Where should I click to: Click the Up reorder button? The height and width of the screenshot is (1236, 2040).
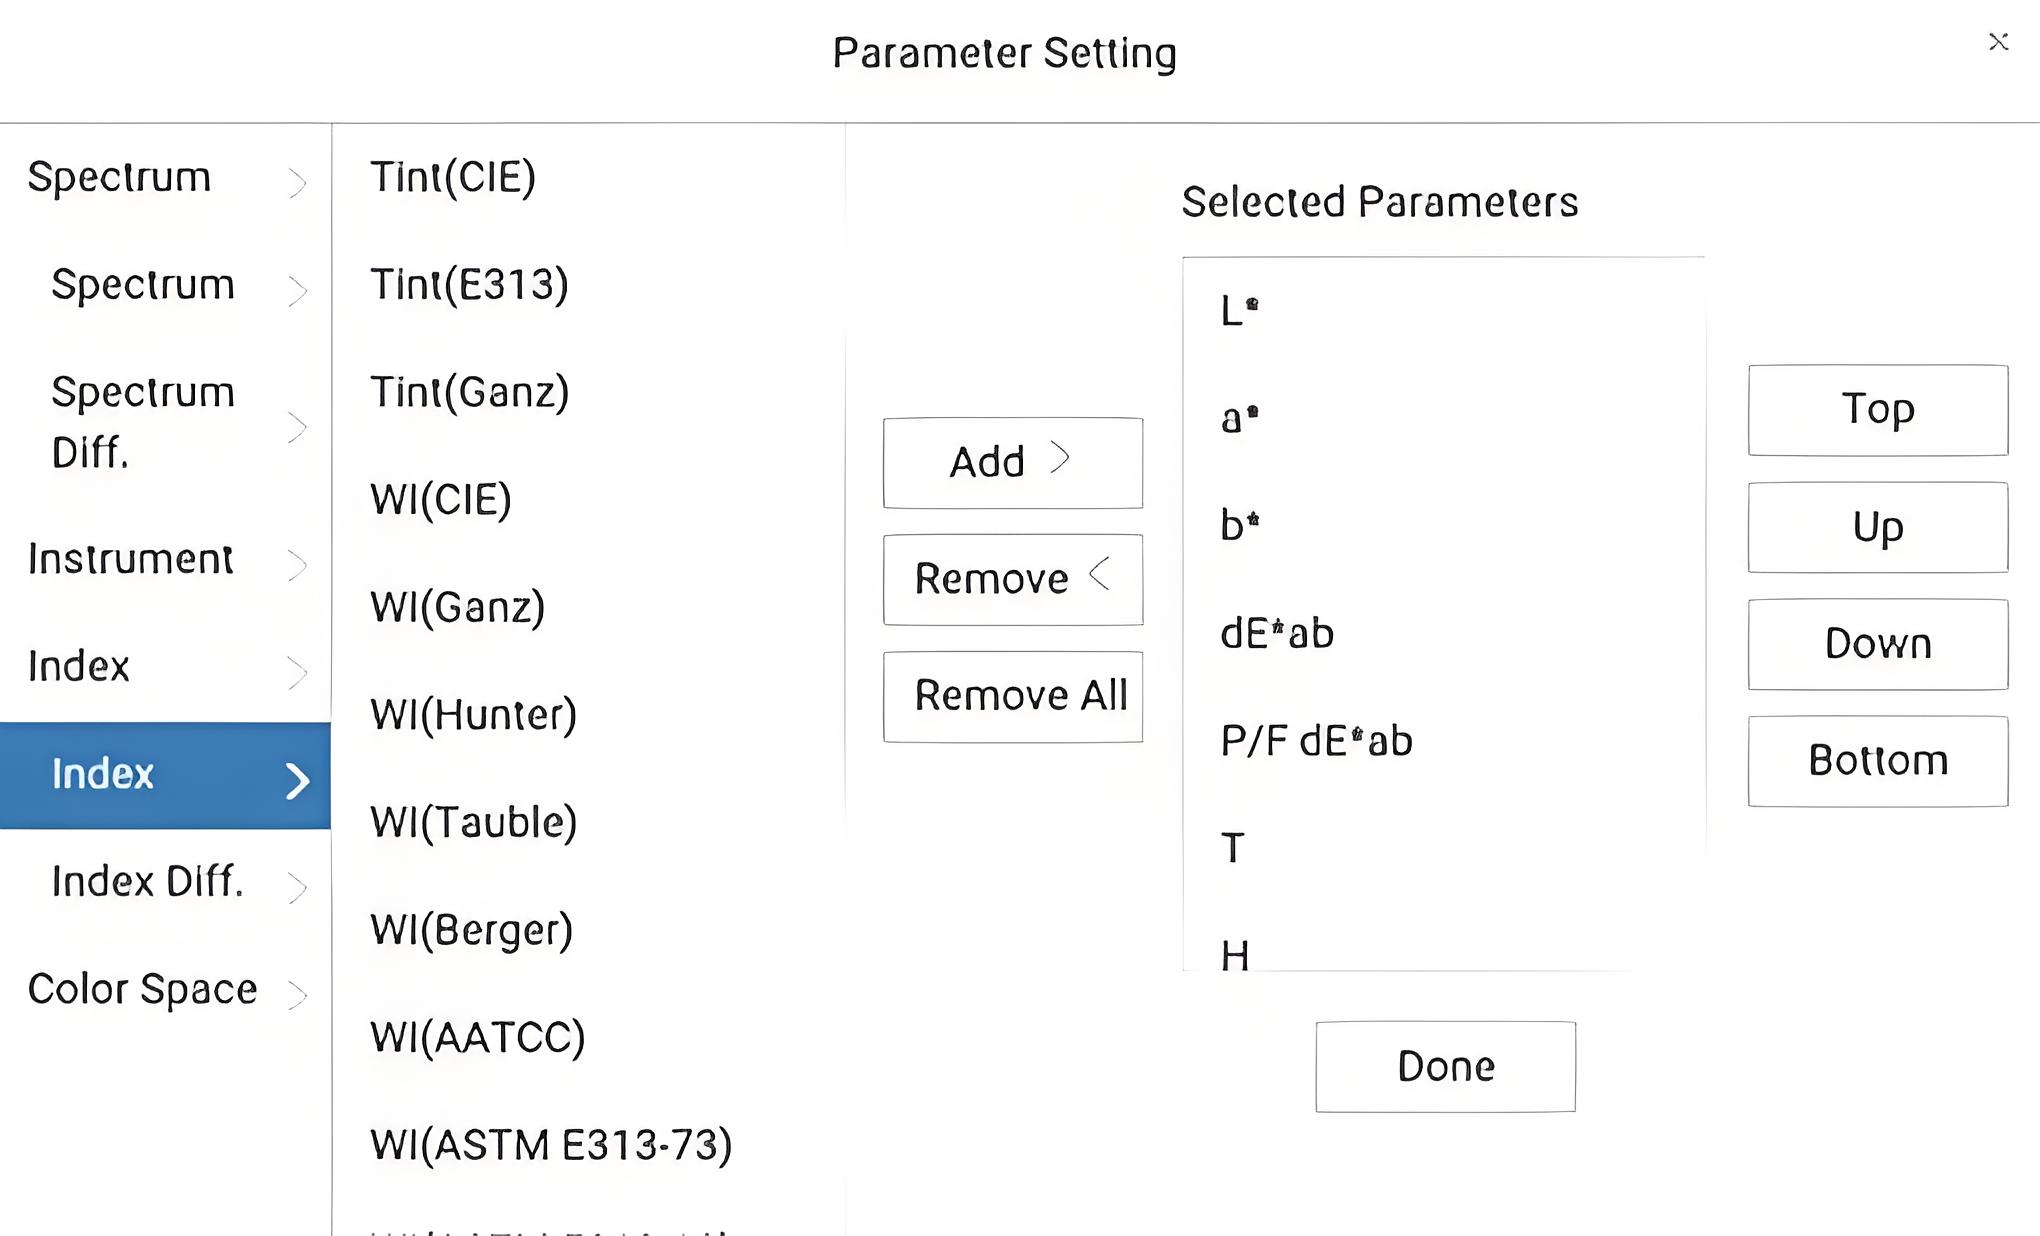[1877, 527]
